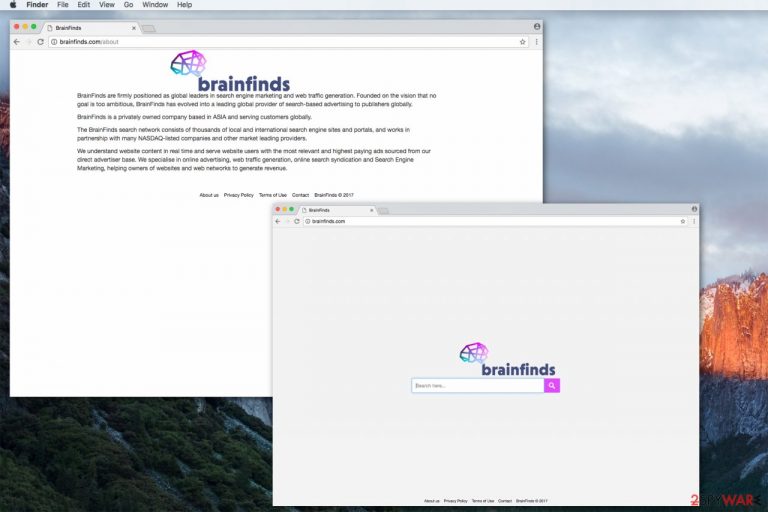Image resolution: width=768 pixels, height=512 pixels.
Task: Open the Window menu in menu bar
Action: coord(155,4)
